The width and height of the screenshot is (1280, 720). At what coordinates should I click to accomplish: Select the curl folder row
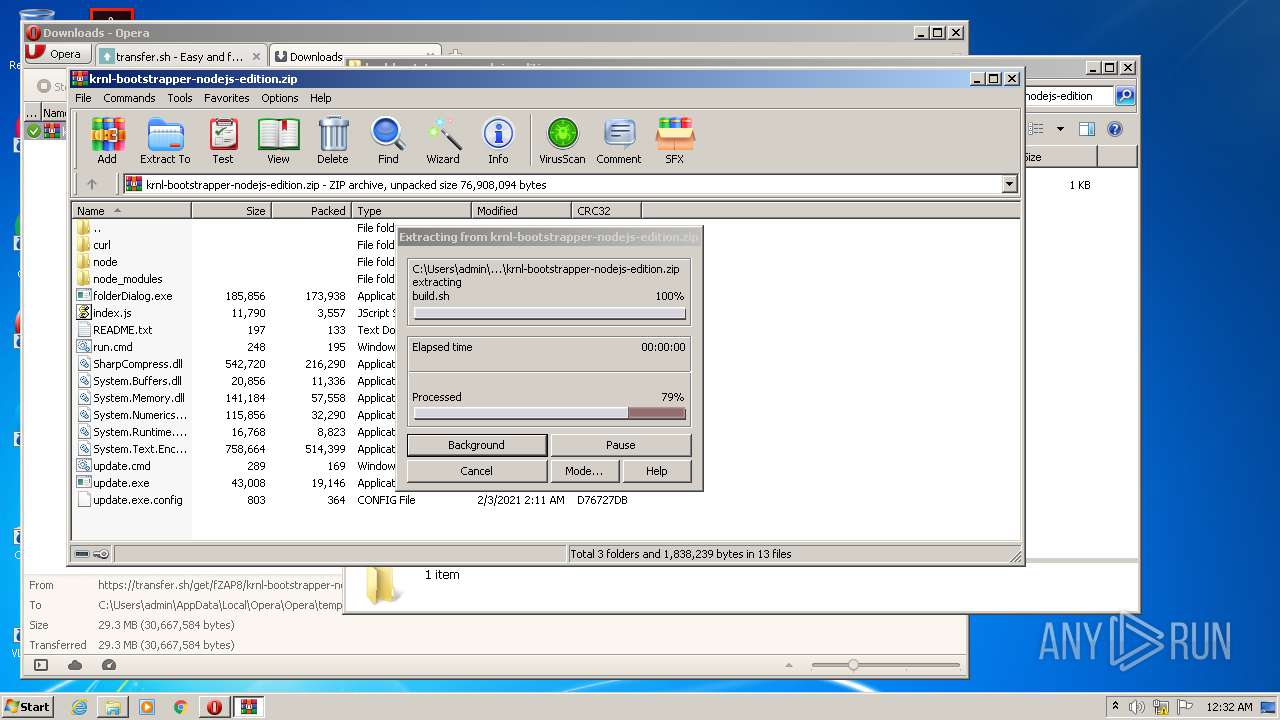pyautogui.click(x=101, y=245)
